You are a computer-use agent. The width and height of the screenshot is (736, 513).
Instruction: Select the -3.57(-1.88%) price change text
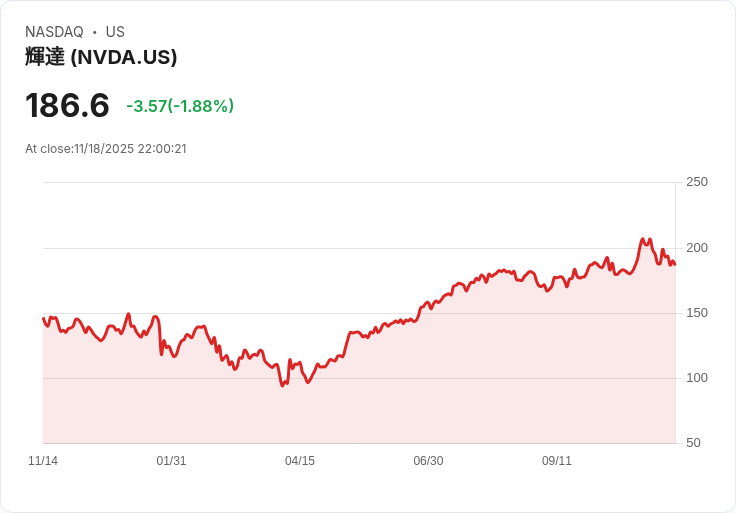[x=180, y=106]
